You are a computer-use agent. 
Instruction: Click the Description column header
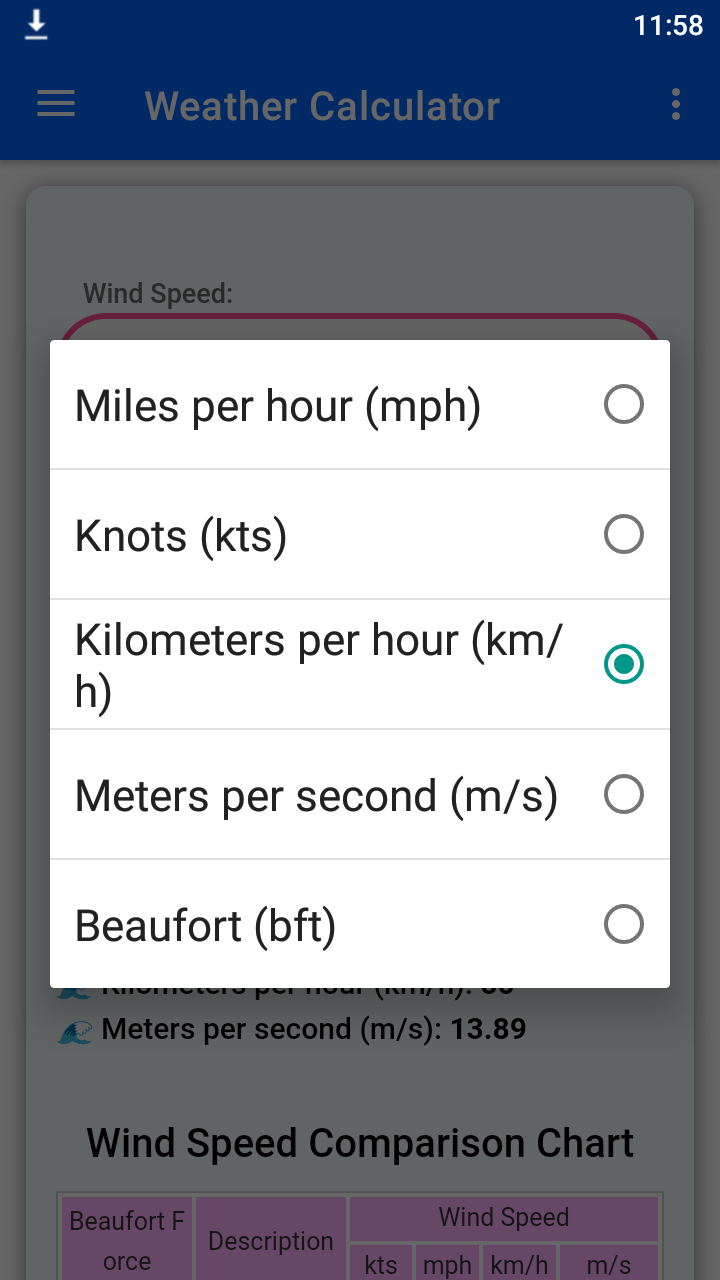point(270,1241)
